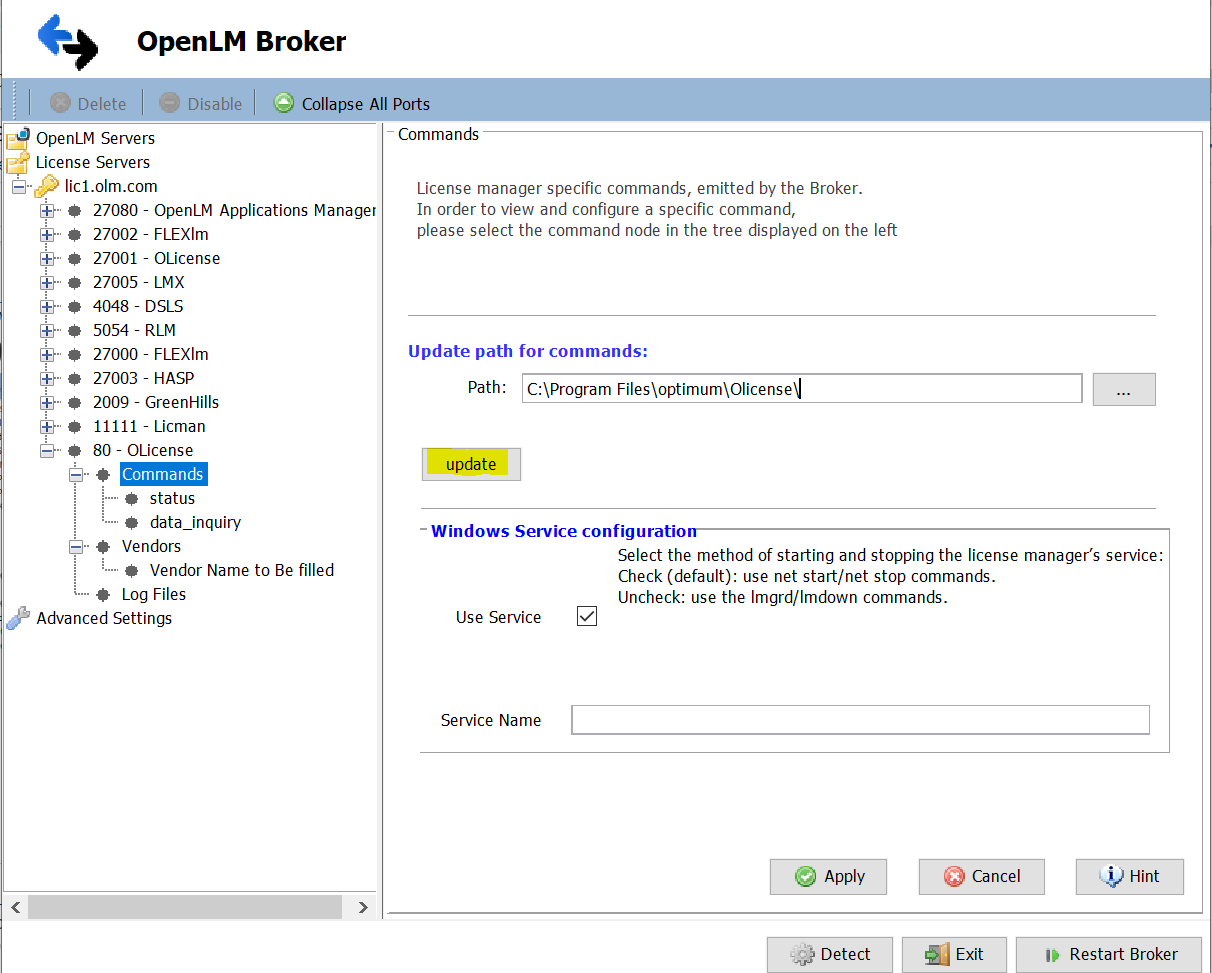Click the Disable toolbar icon

(x=170, y=103)
